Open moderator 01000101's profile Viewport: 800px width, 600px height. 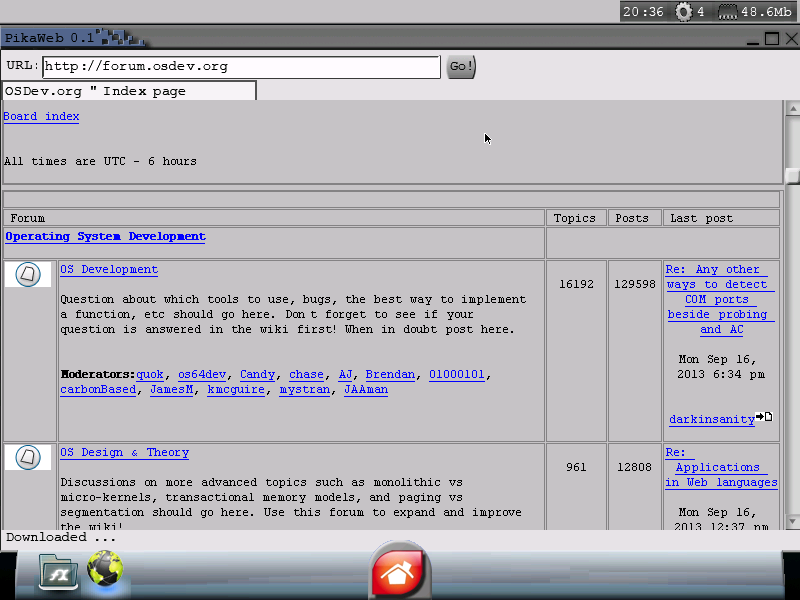tap(457, 374)
